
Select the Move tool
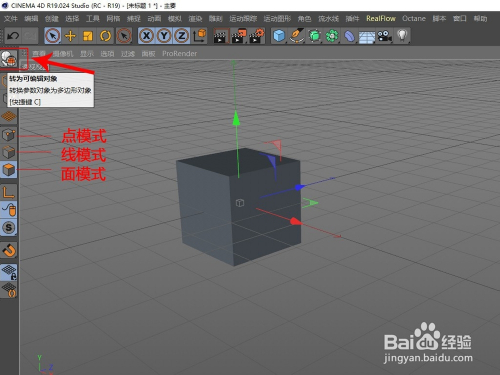[x=70, y=36]
